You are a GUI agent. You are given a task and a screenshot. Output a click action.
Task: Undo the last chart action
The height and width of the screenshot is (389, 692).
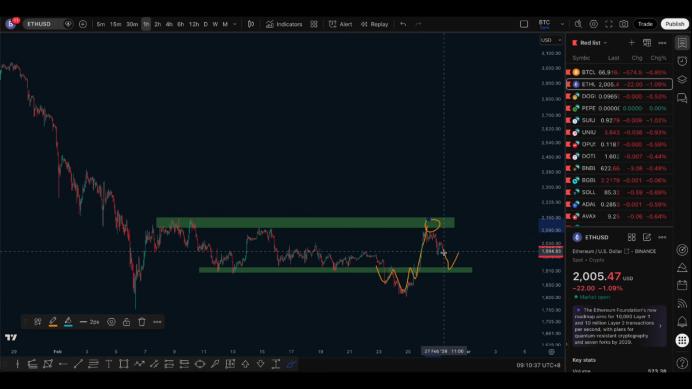403,24
